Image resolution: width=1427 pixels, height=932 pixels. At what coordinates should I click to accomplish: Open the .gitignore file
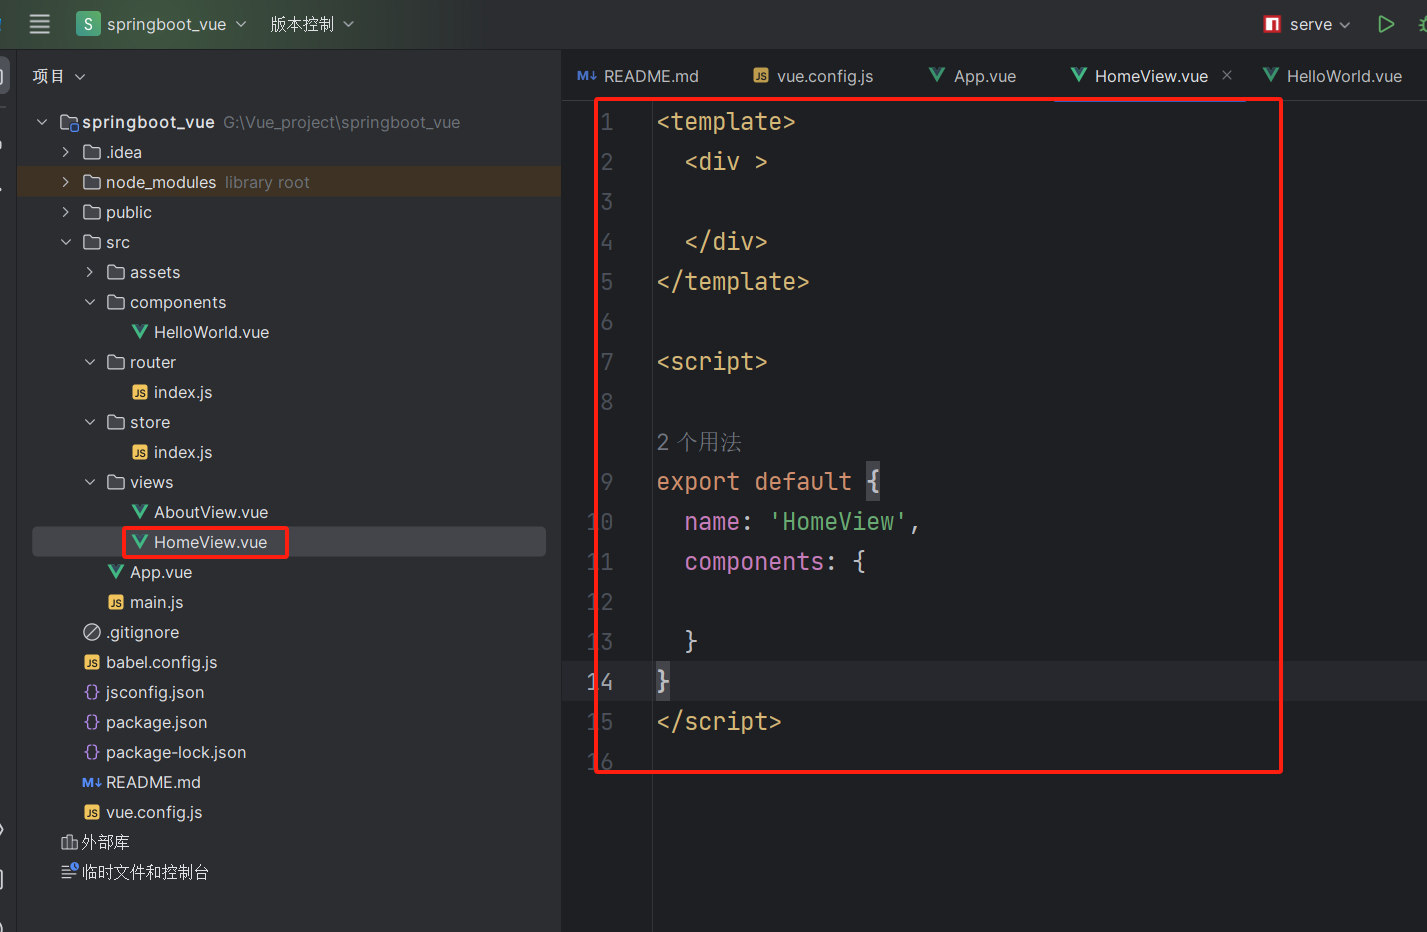[x=143, y=632]
